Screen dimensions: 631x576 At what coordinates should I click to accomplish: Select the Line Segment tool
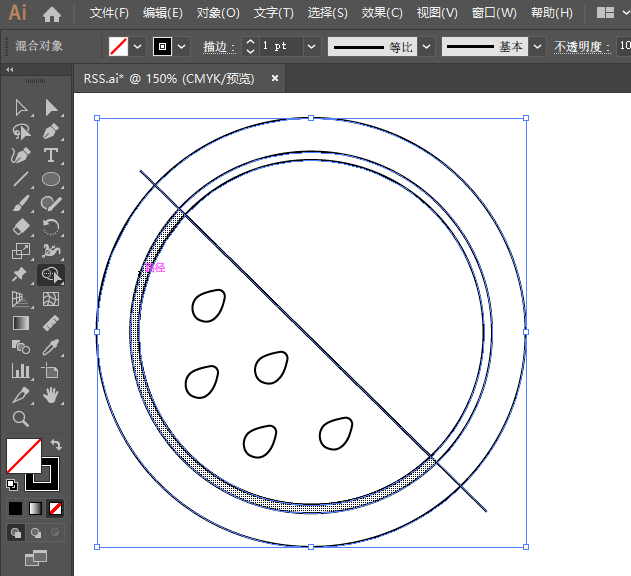20,179
